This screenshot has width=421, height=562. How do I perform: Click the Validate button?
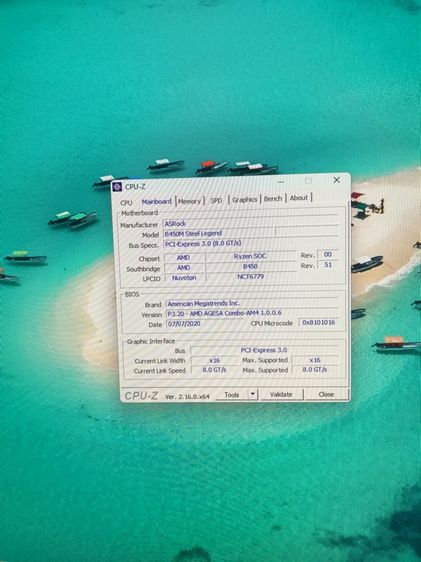pos(281,394)
